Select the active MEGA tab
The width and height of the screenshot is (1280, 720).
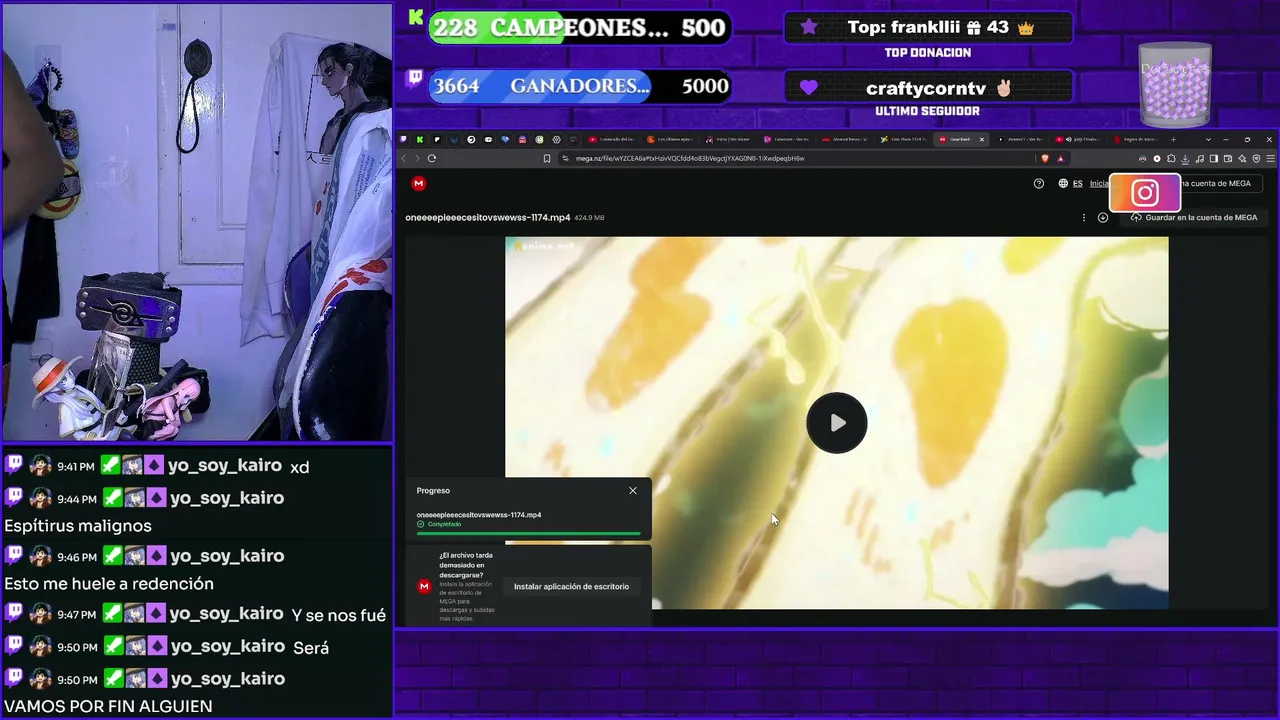click(x=960, y=139)
